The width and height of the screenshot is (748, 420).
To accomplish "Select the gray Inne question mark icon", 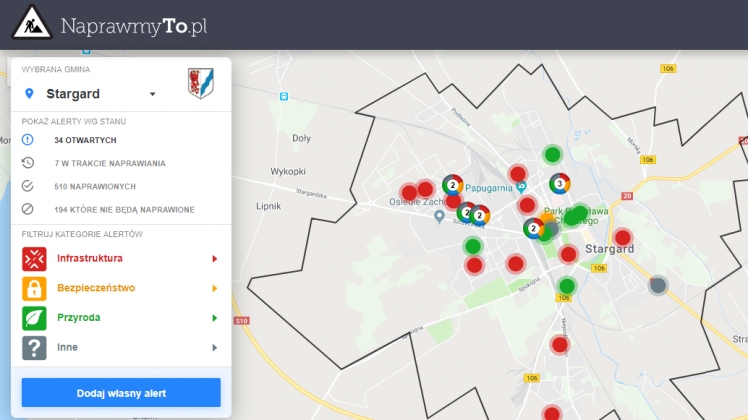I will pos(34,347).
